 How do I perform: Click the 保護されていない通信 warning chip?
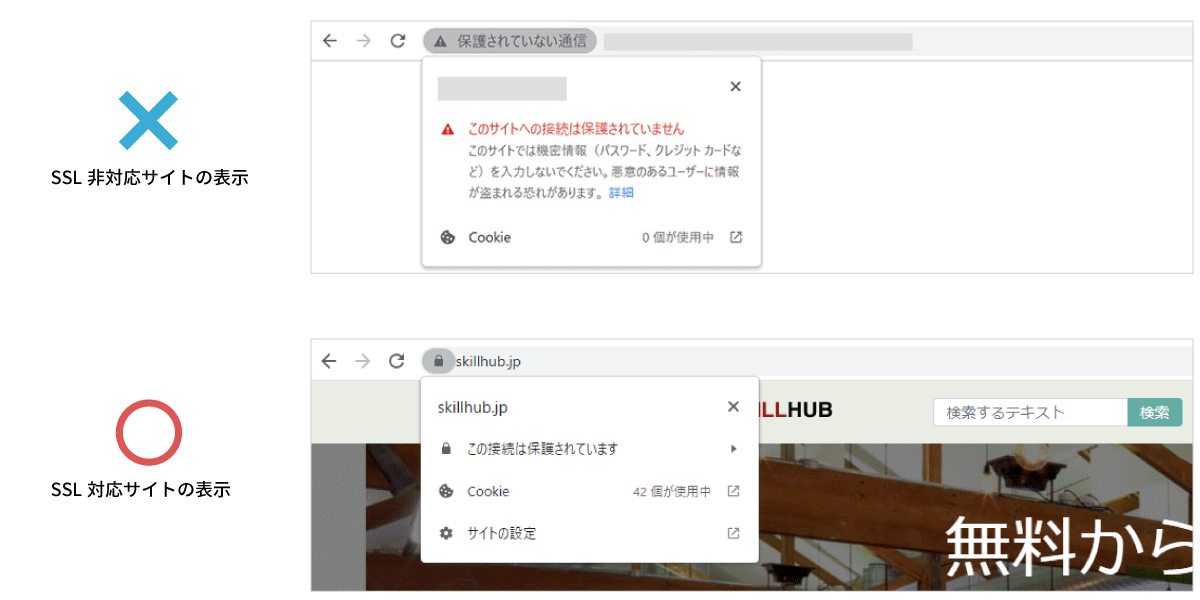pos(510,41)
